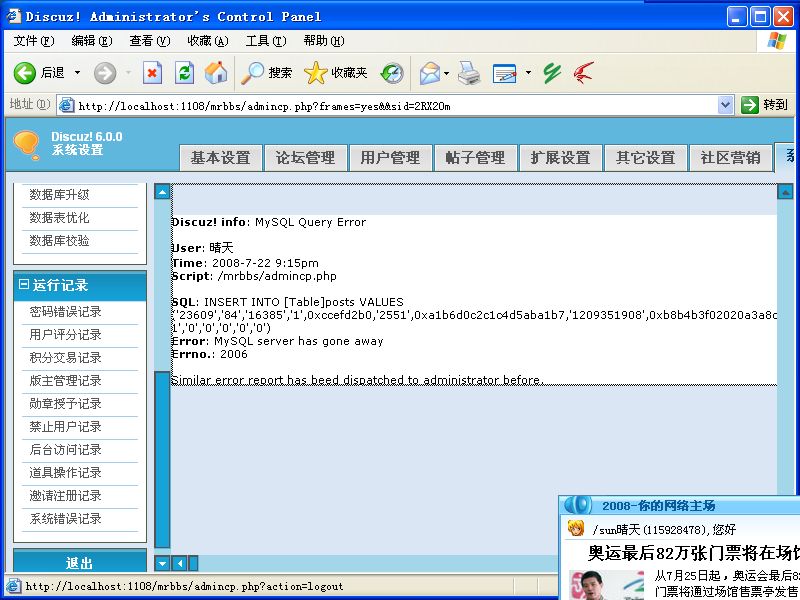
Task: Open the 邀请注册记录 link
Action: [65, 495]
